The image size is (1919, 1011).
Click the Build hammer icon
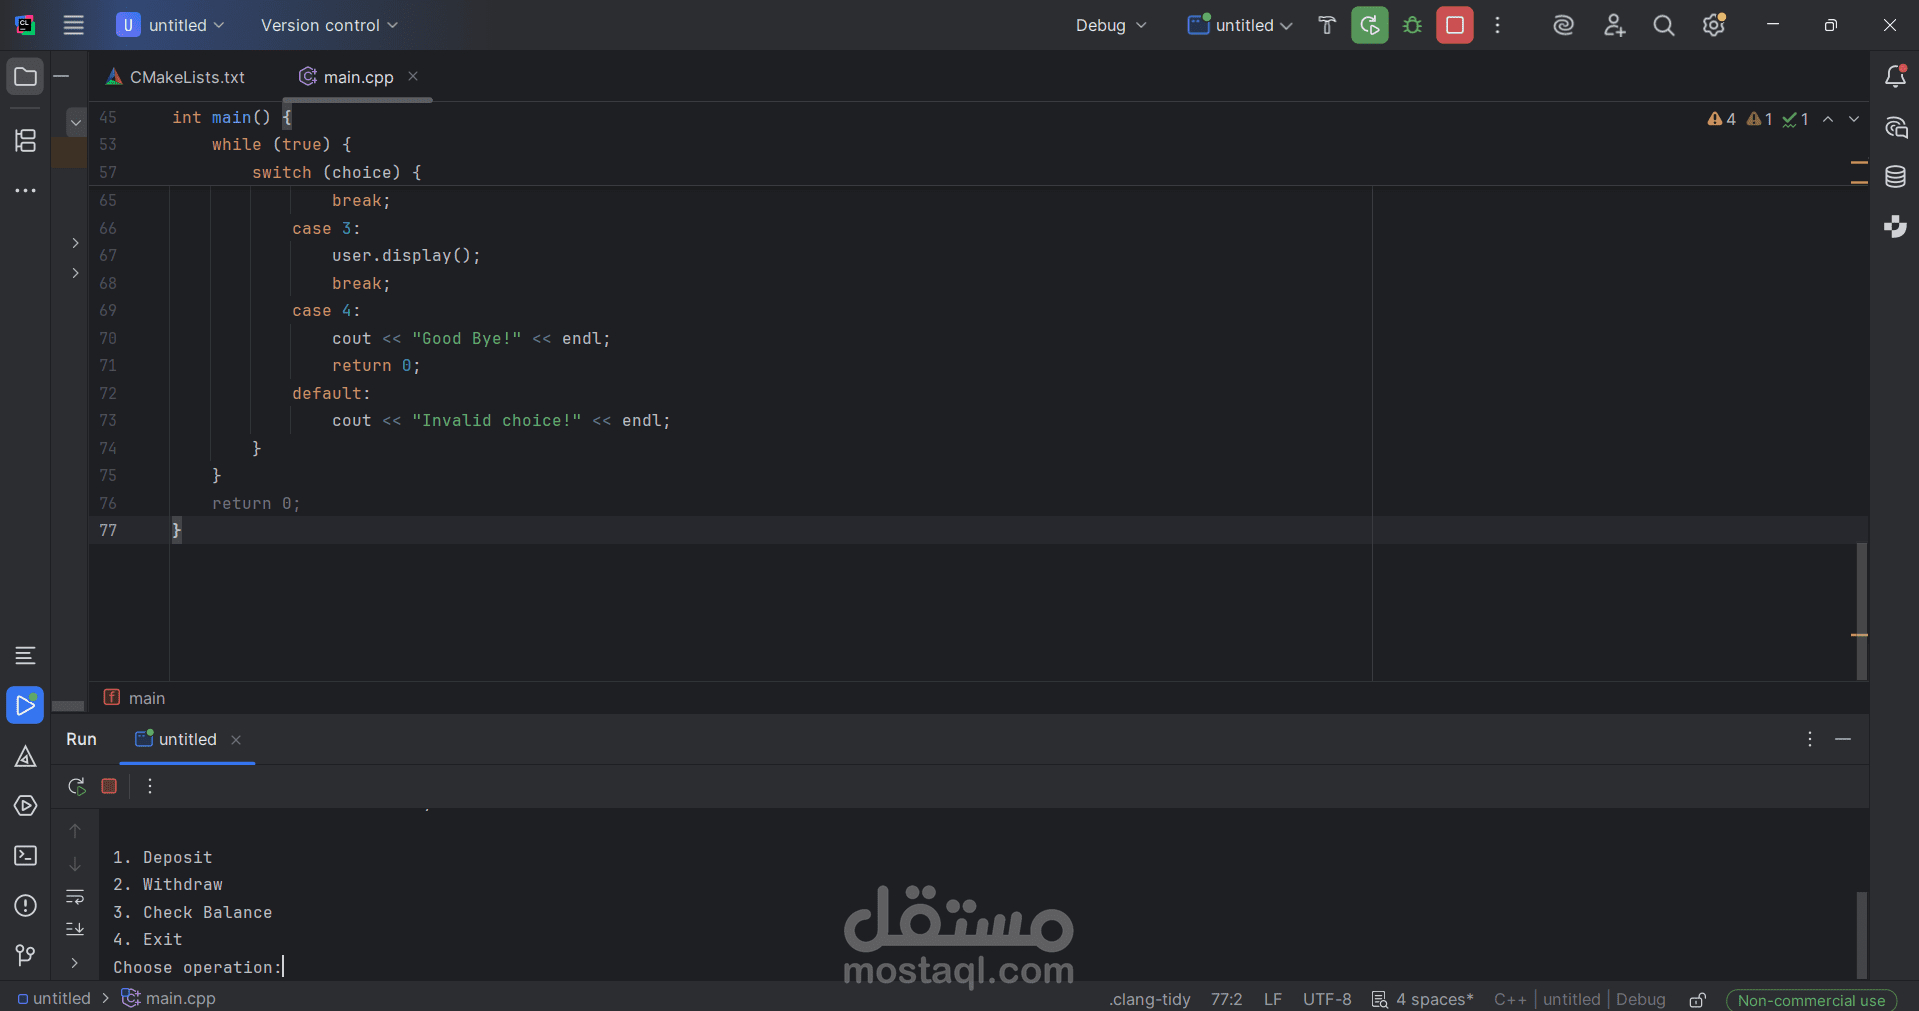[x=1327, y=25]
